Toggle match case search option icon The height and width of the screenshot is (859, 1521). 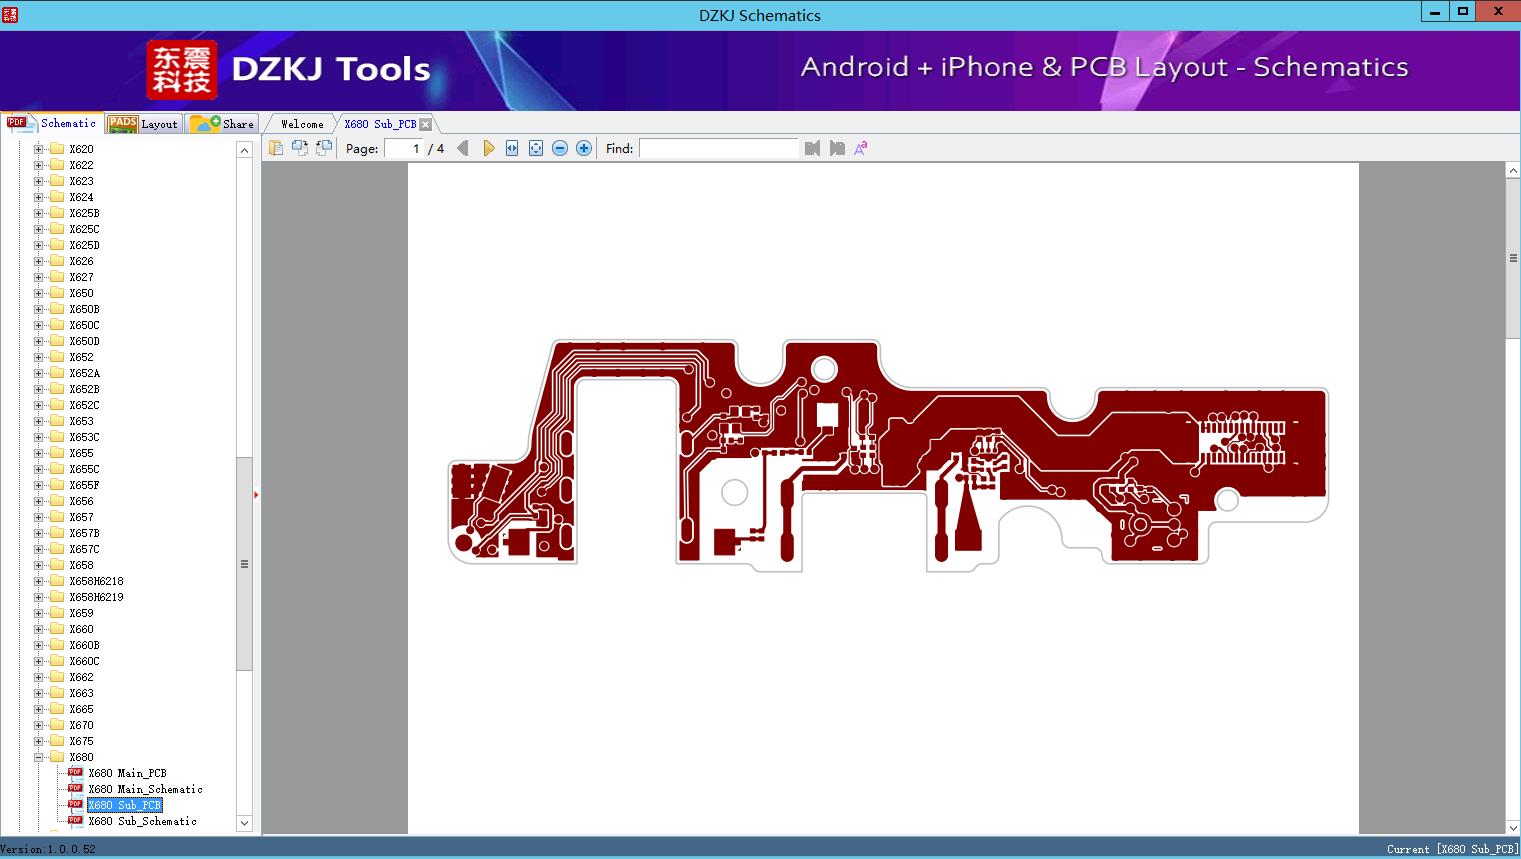(860, 148)
